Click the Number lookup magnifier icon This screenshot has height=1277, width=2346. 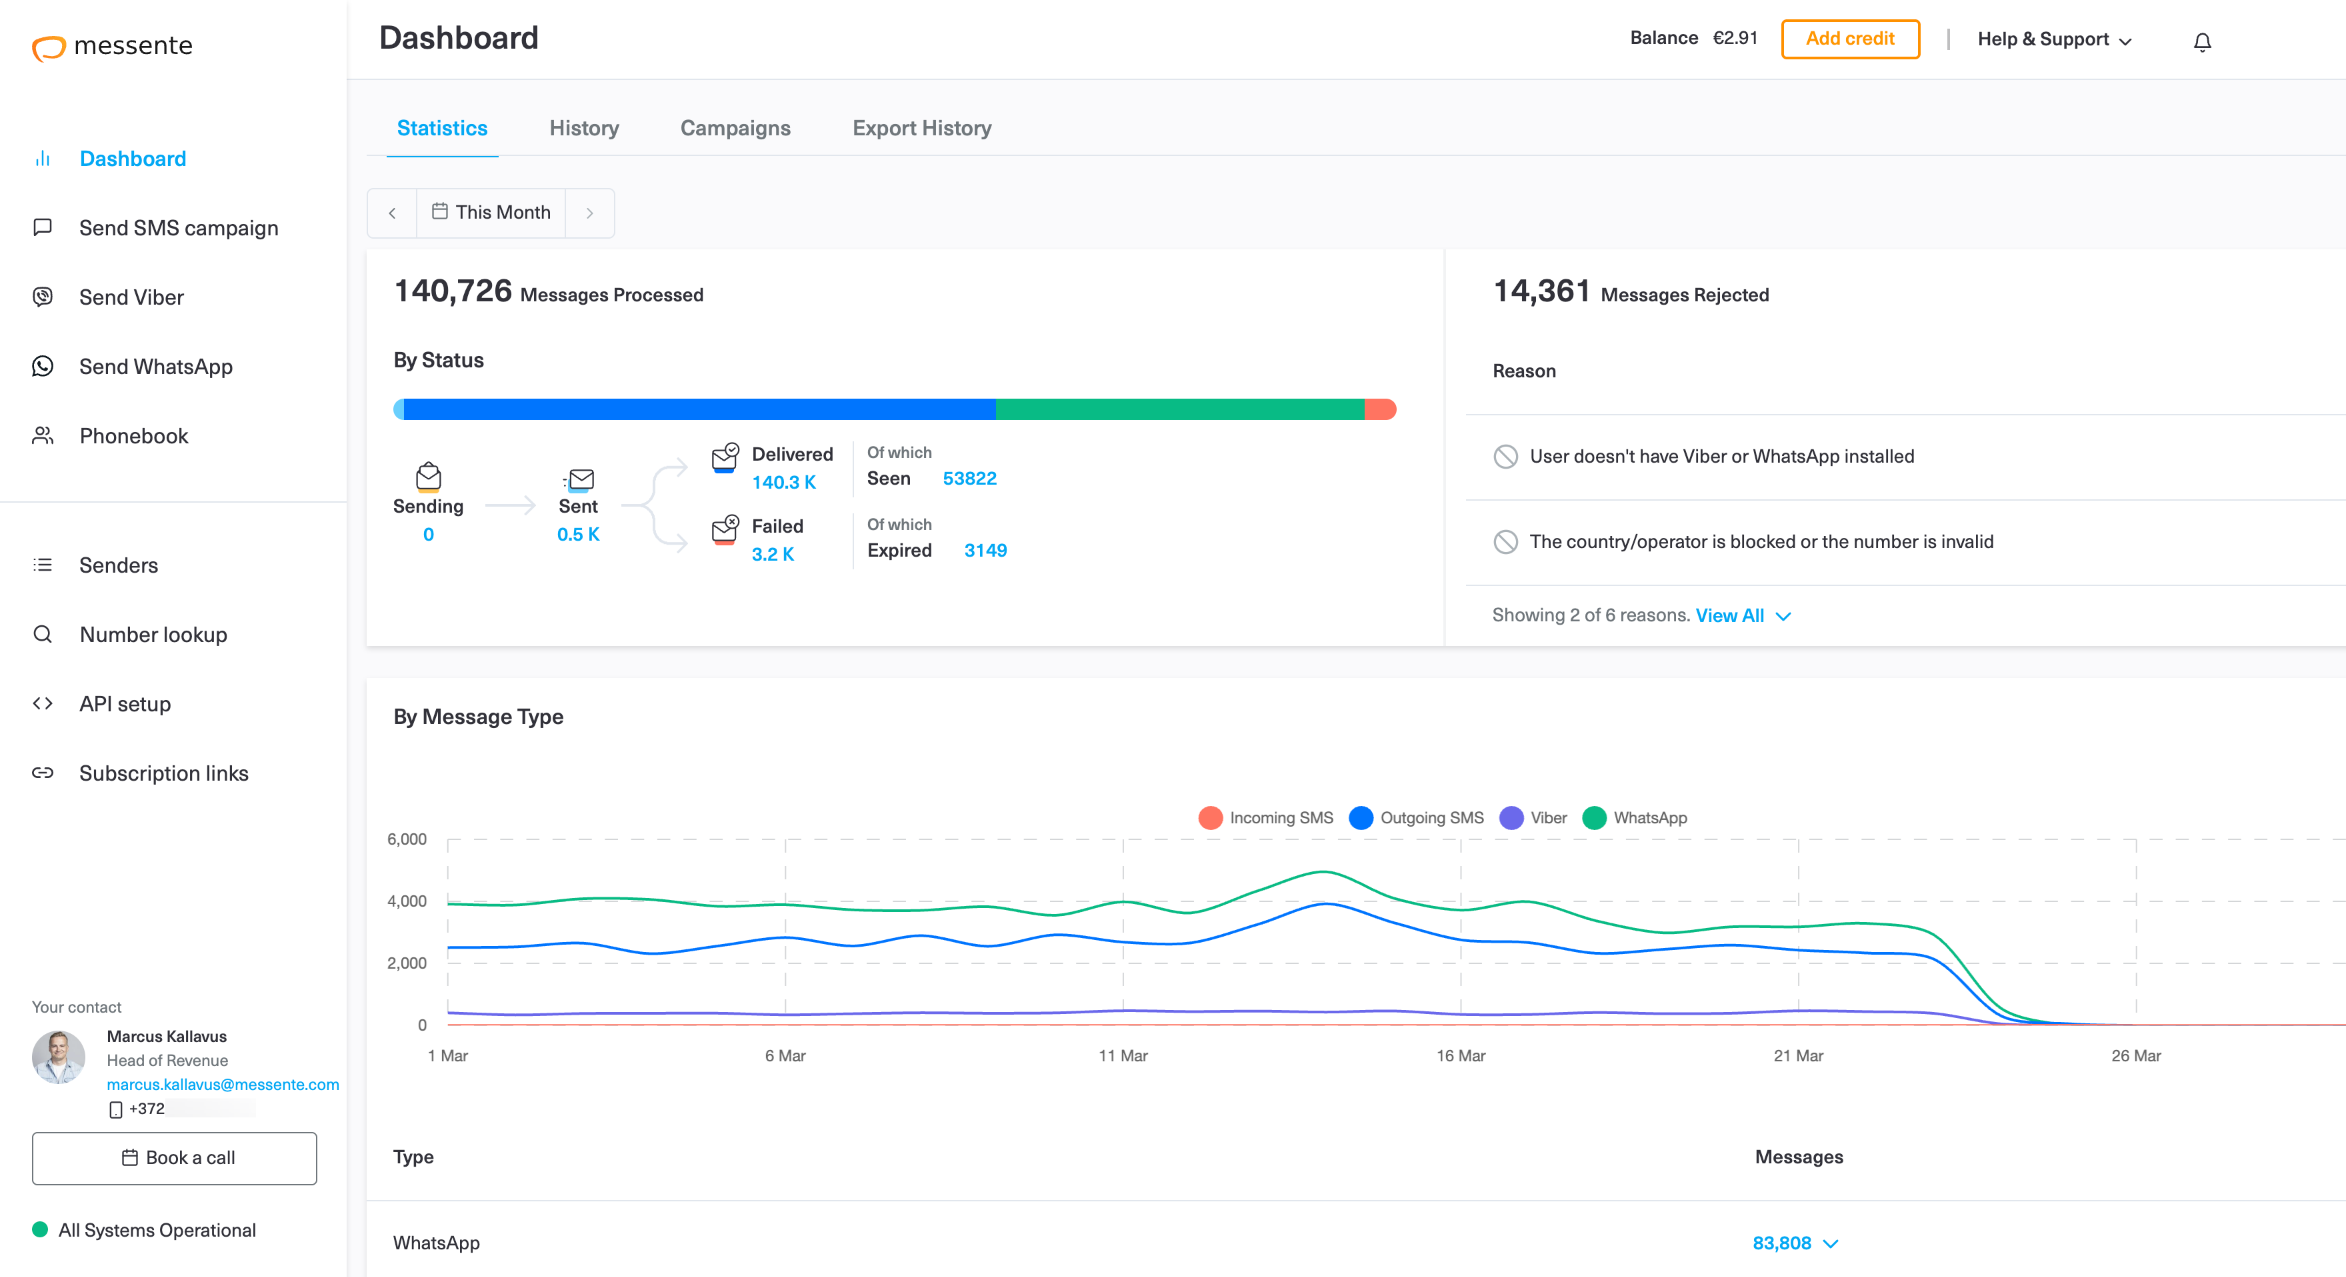43,634
